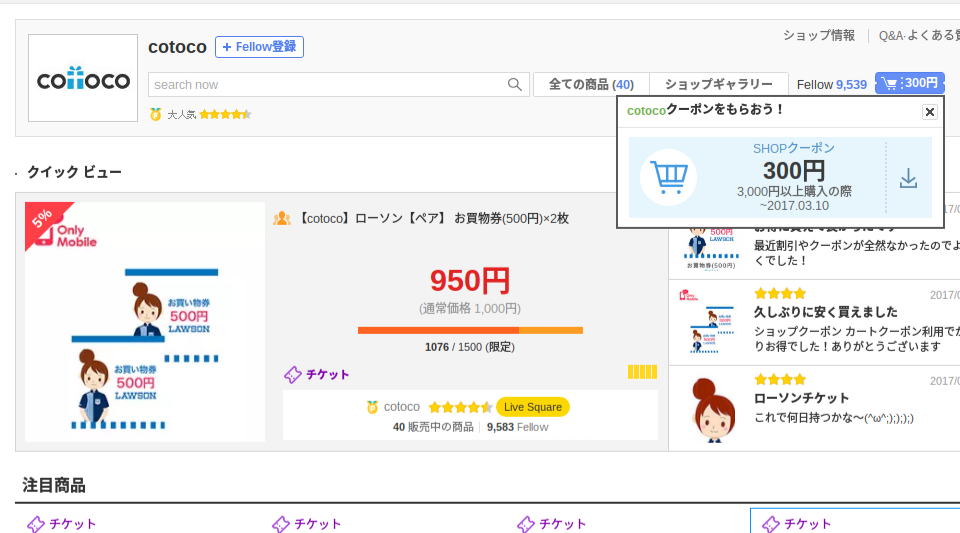Click the cart icon in coupon
The height and width of the screenshot is (533, 960).
click(668, 177)
